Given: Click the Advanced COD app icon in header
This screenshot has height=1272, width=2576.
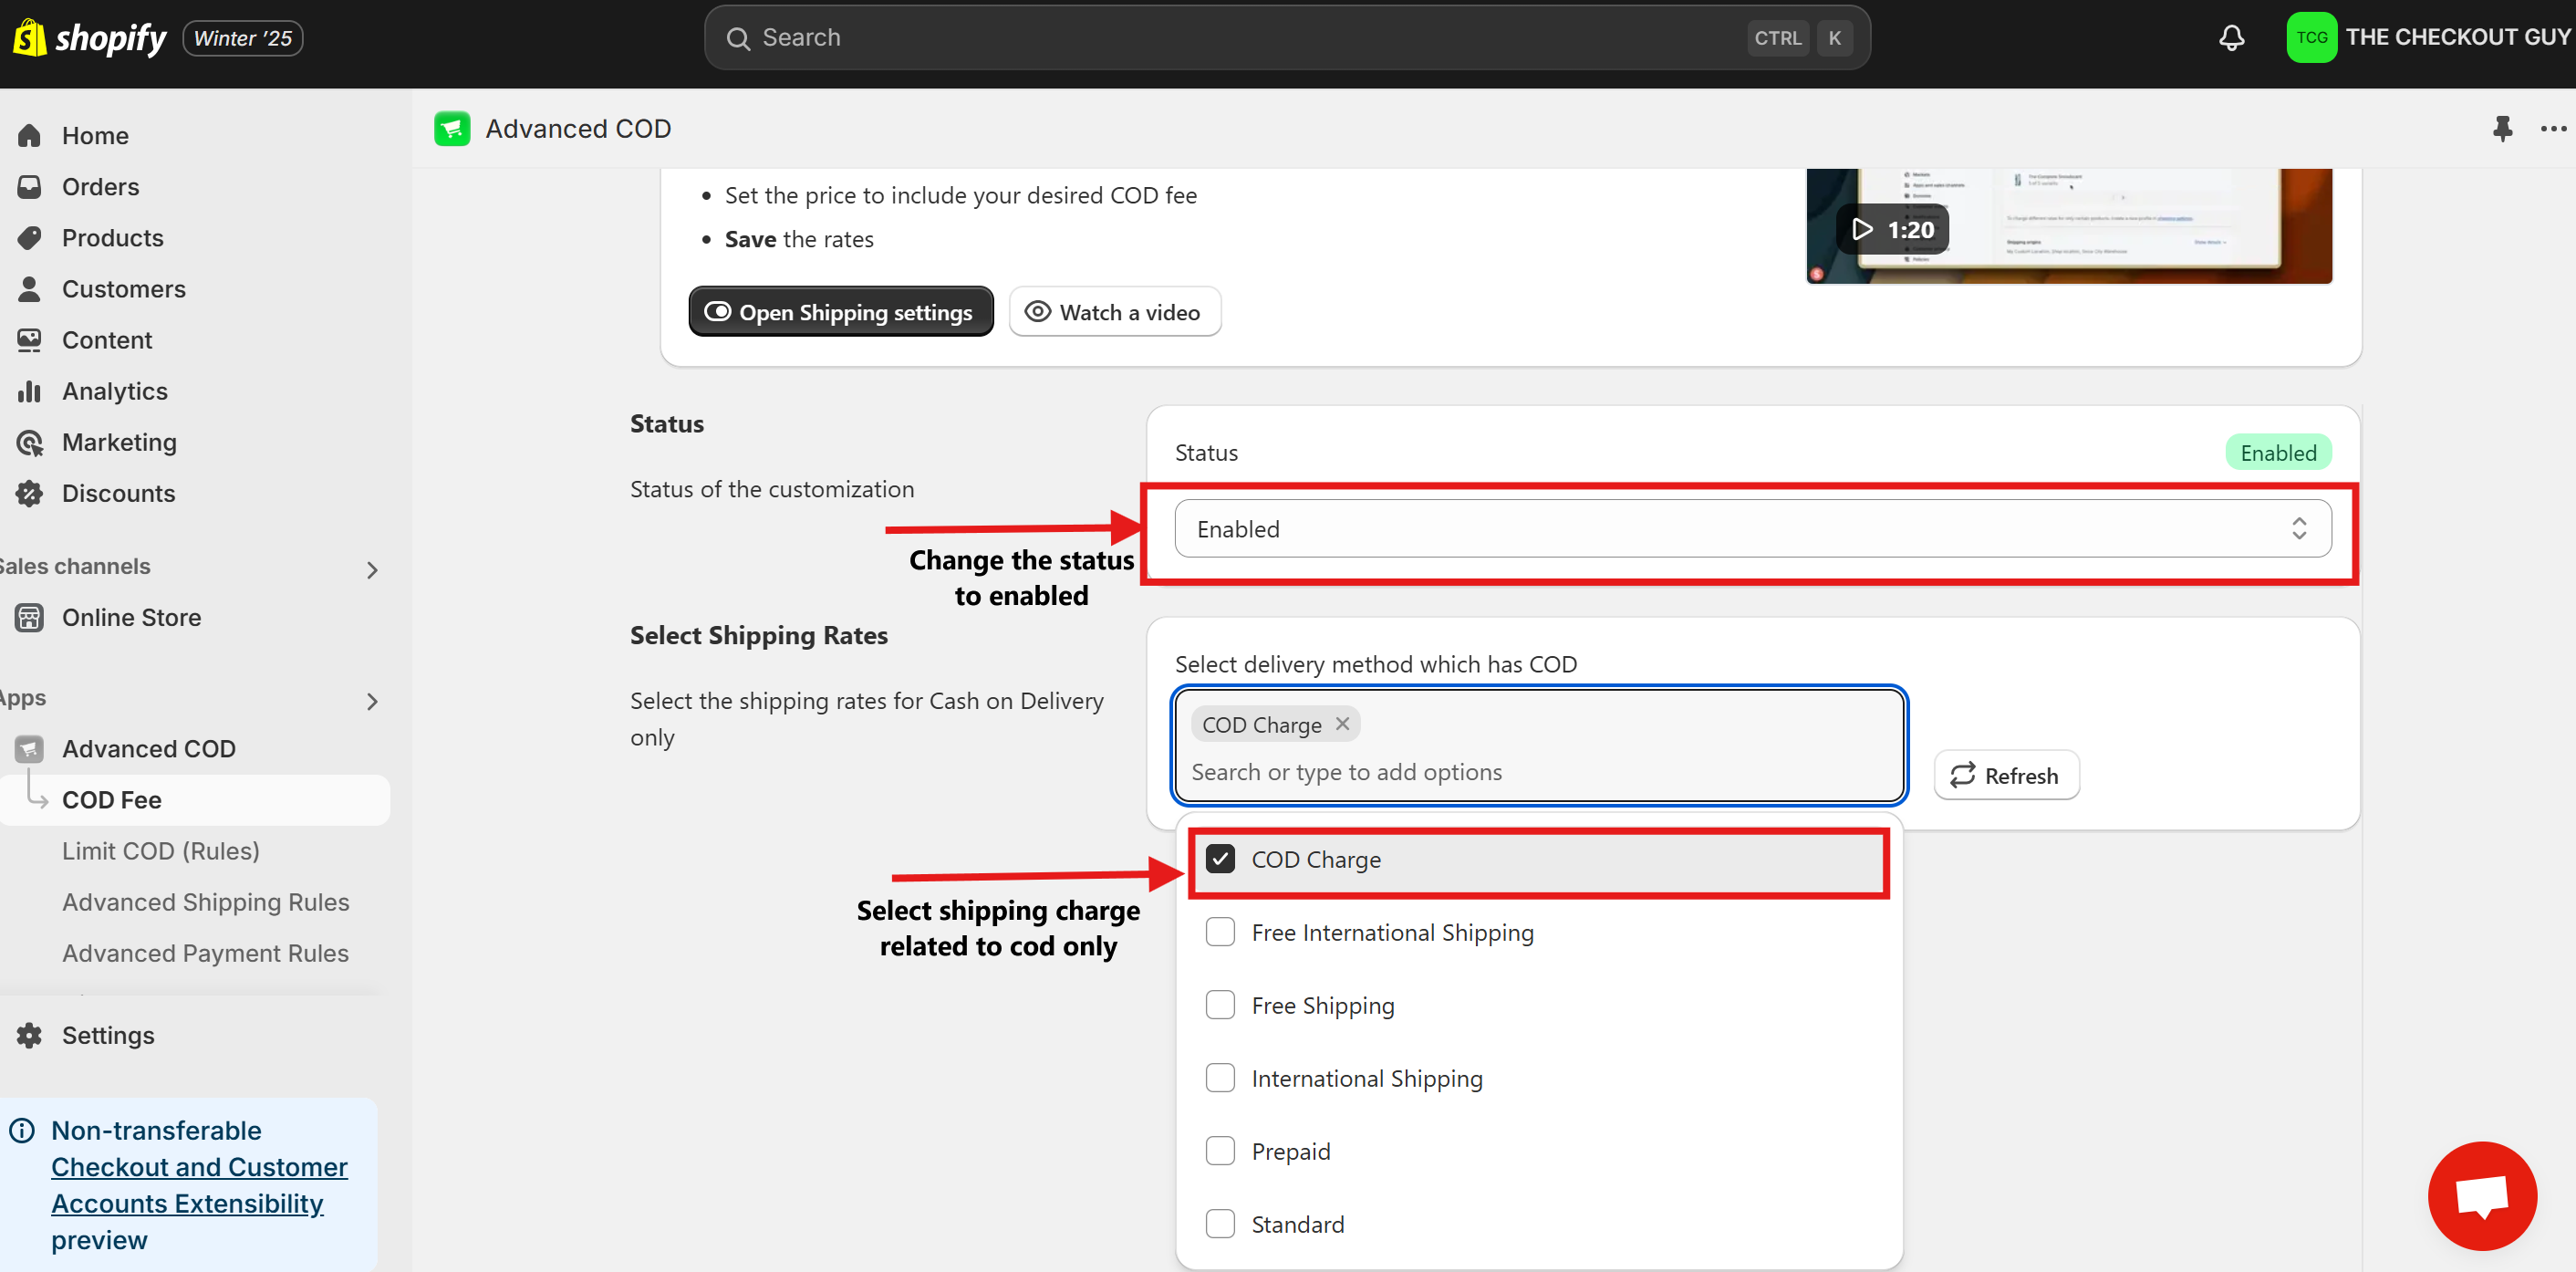Looking at the screenshot, I should 452,128.
